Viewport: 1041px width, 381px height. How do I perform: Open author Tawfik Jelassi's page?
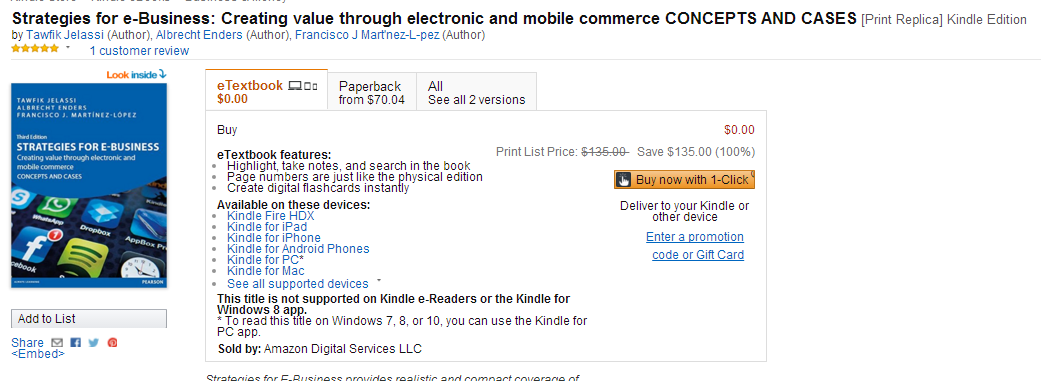pos(65,35)
